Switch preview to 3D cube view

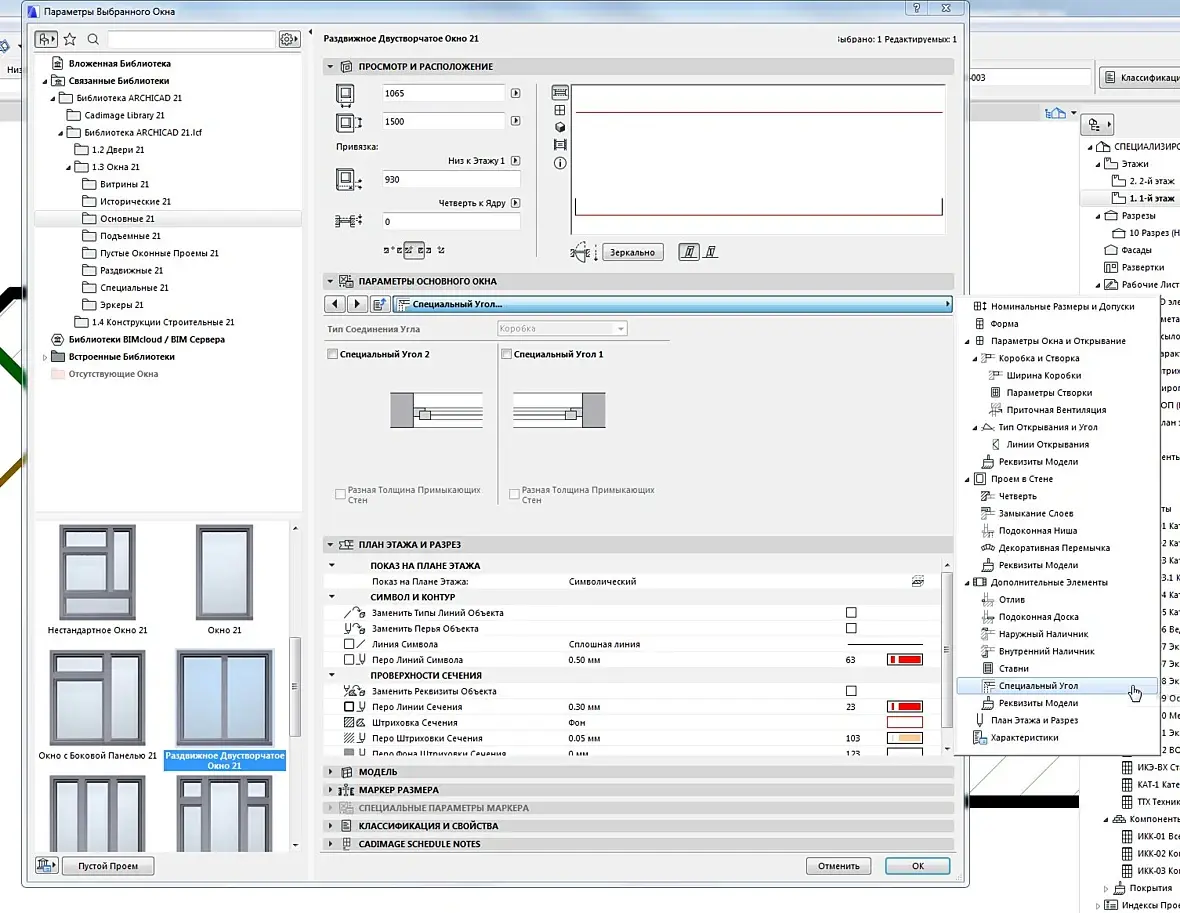[x=560, y=127]
